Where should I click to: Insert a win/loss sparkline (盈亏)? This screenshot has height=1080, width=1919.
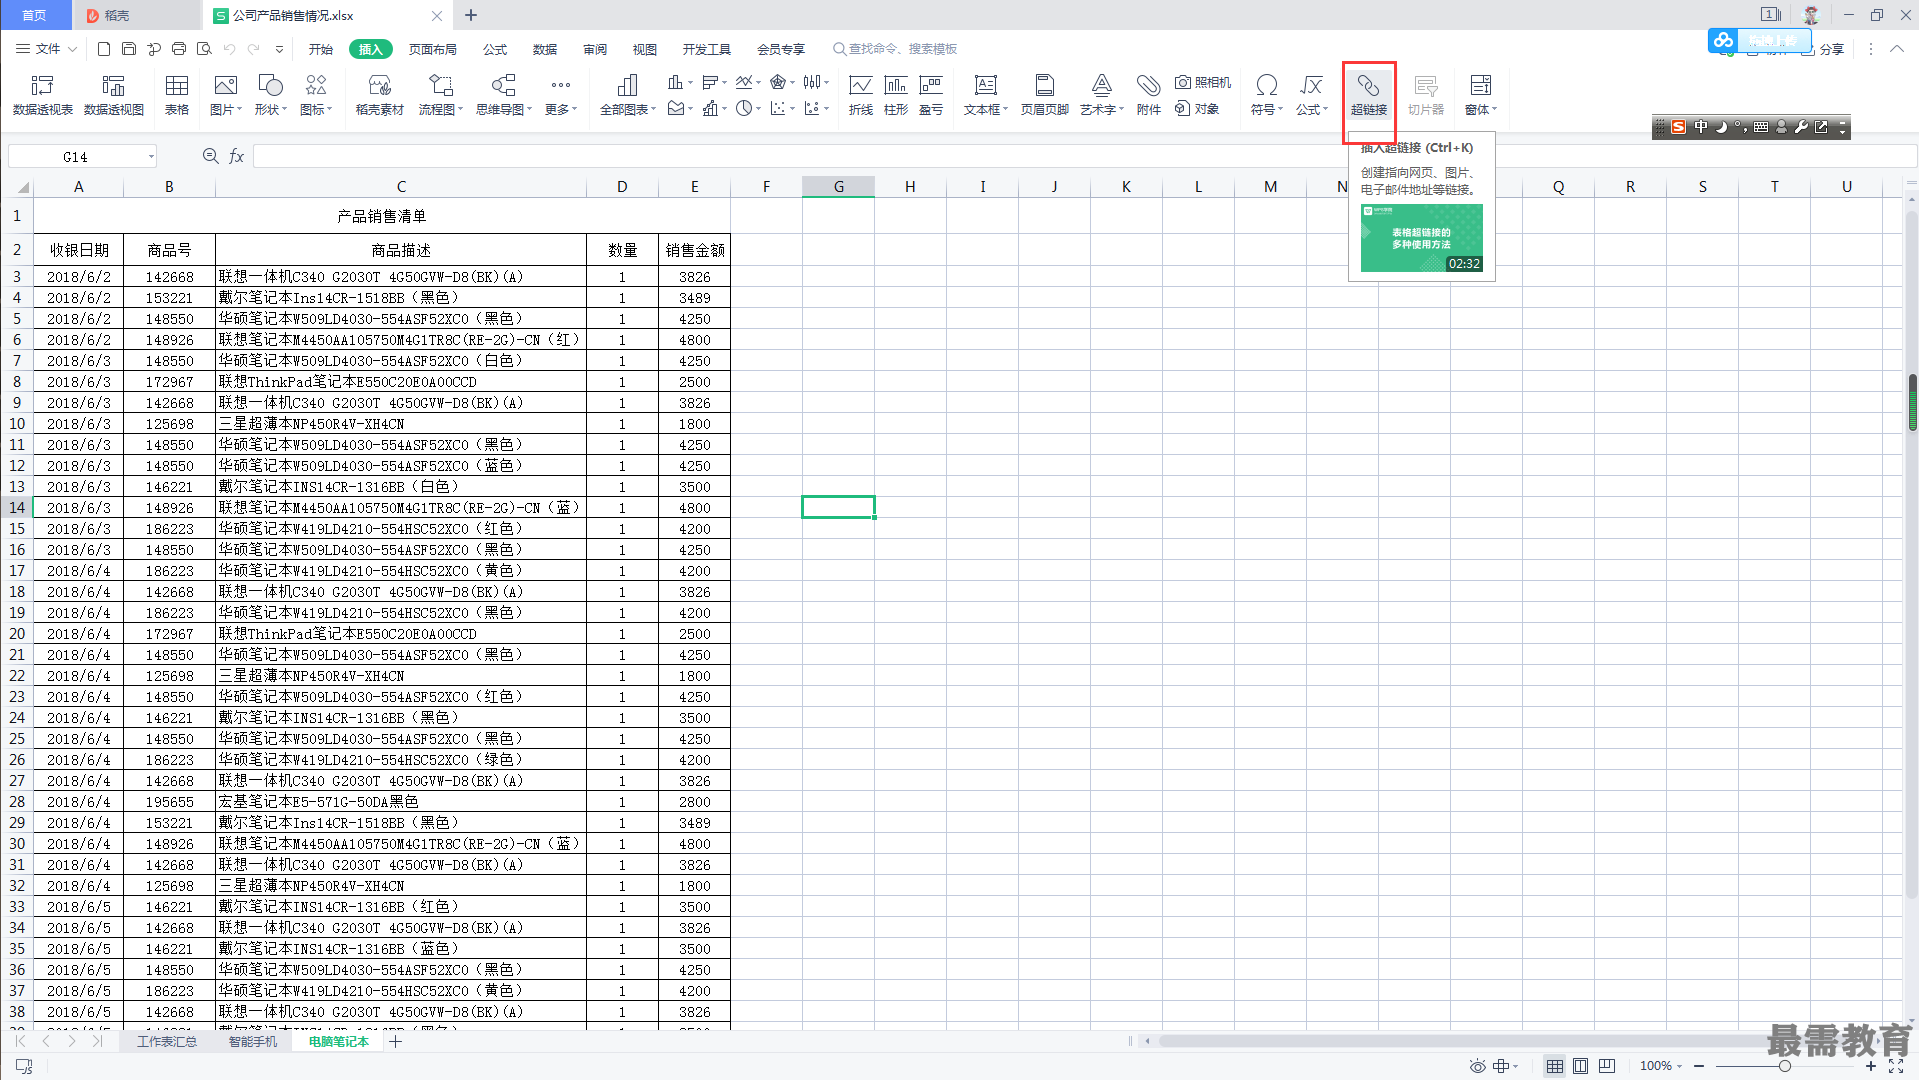pyautogui.click(x=931, y=95)
